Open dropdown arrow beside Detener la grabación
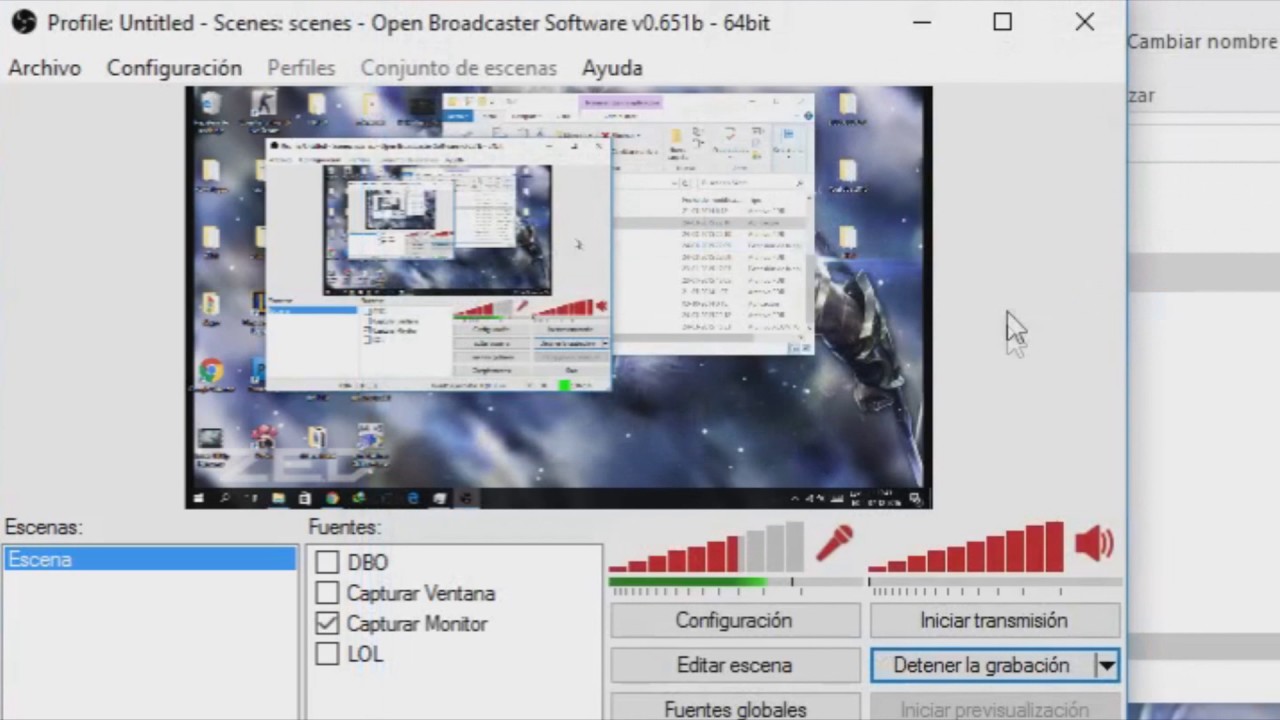 point(1106,665)
